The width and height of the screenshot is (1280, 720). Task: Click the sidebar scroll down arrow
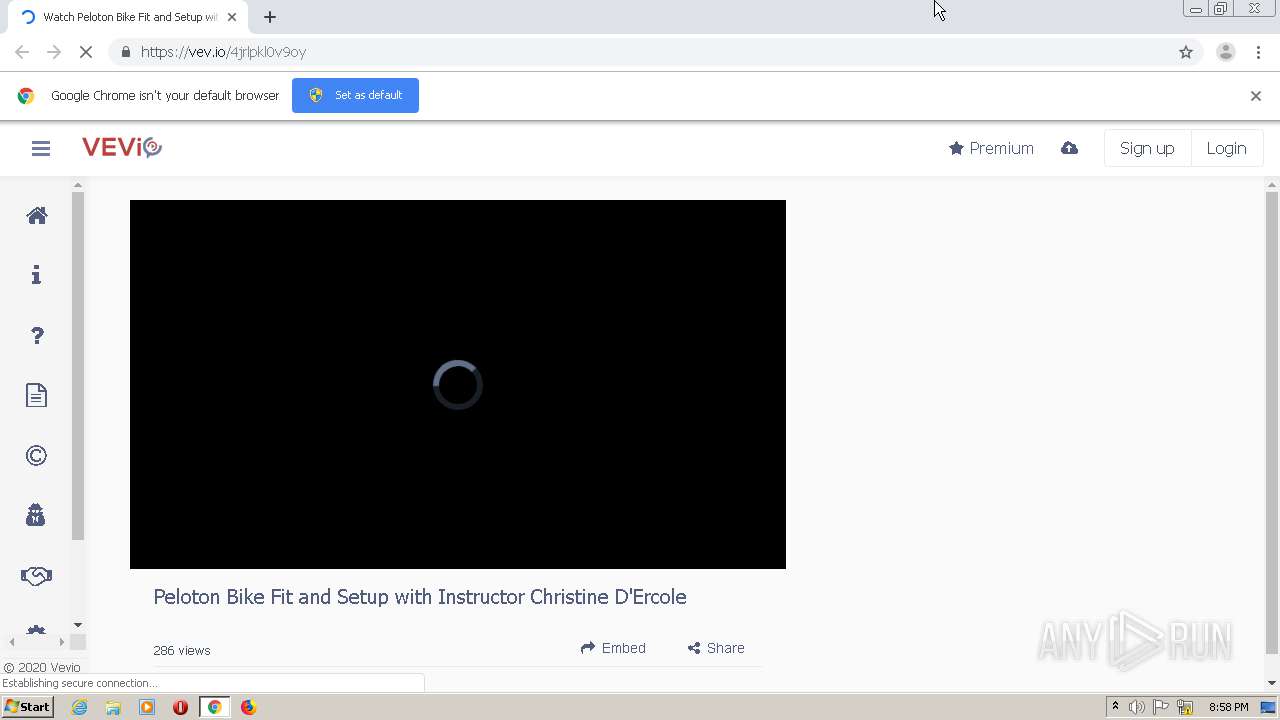pyautogui.click(x=78, y=625)
